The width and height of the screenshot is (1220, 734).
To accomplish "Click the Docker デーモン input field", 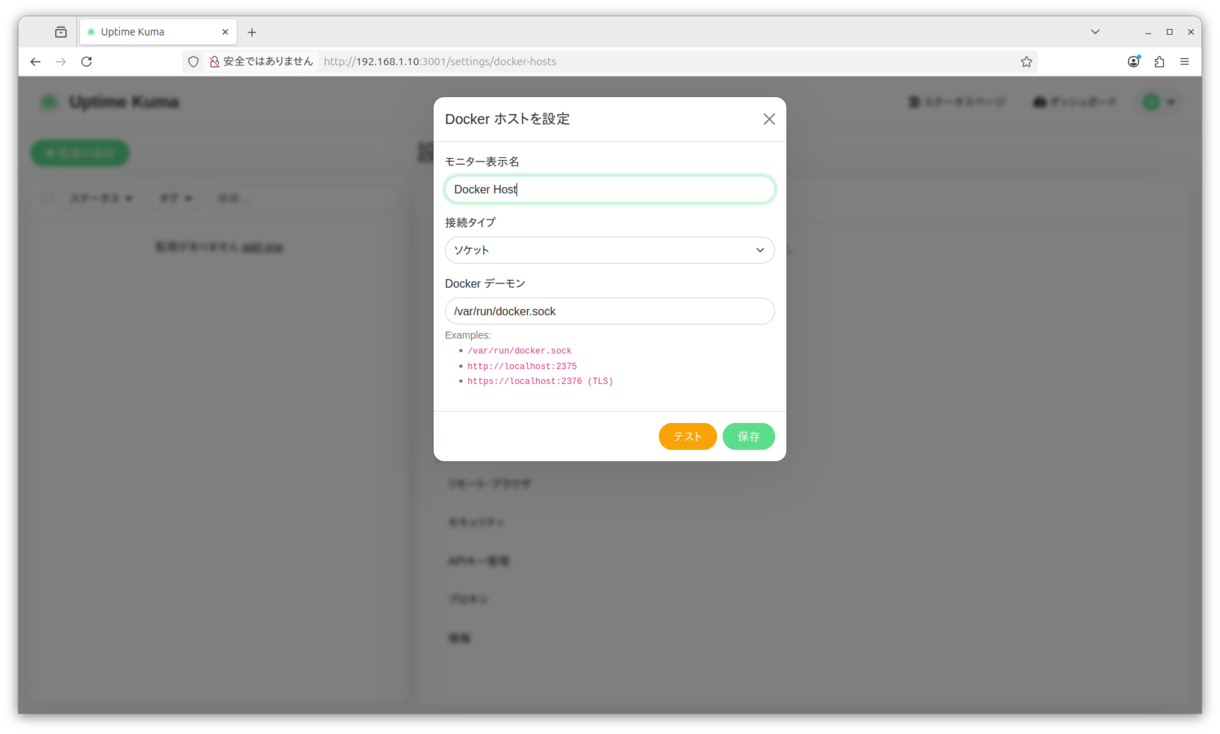I will (609, 311).
